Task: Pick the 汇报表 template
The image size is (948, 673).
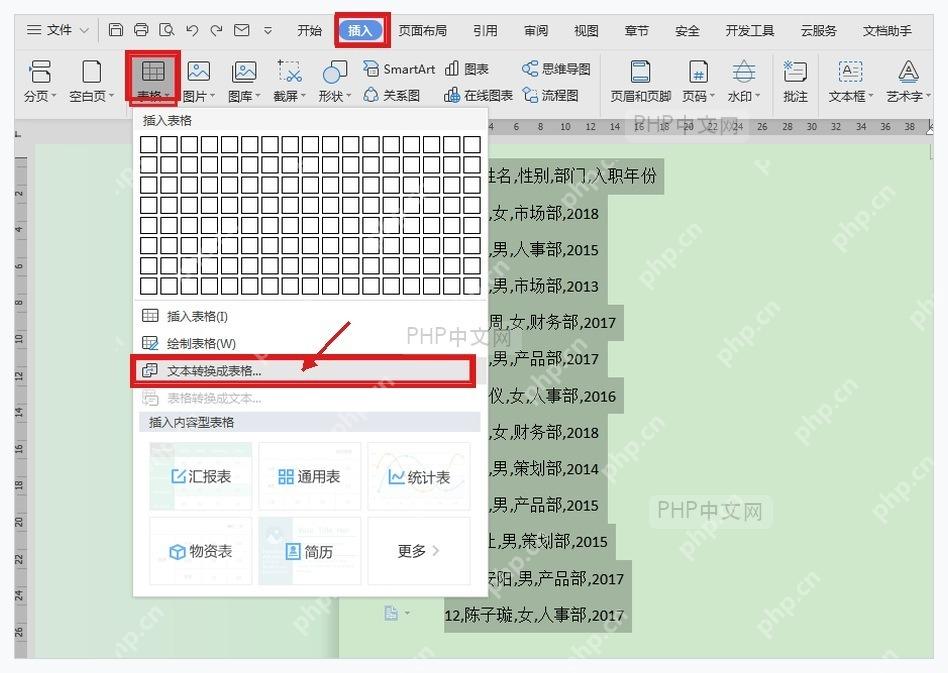Action: 201,476
